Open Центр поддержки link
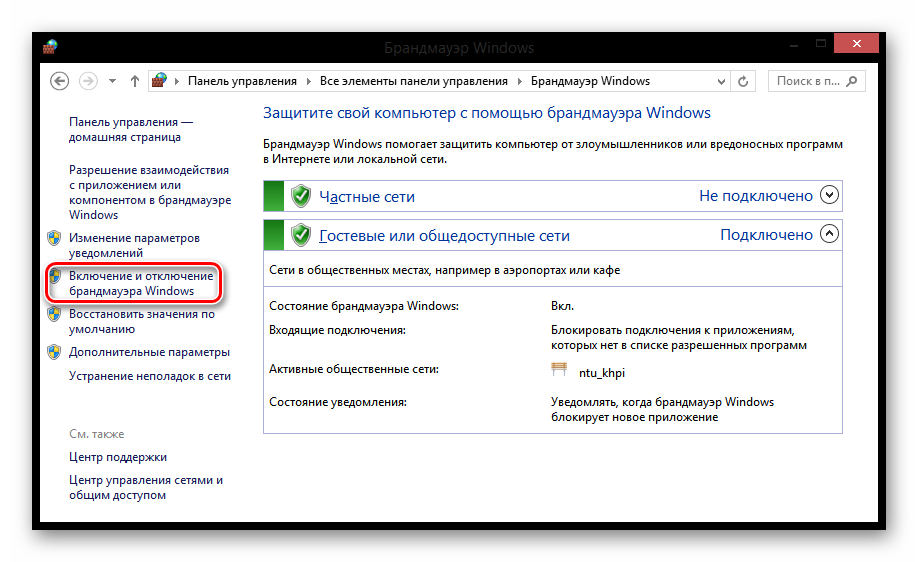The image size is (918, 562). pyautogui.click(x=118, y=457)
